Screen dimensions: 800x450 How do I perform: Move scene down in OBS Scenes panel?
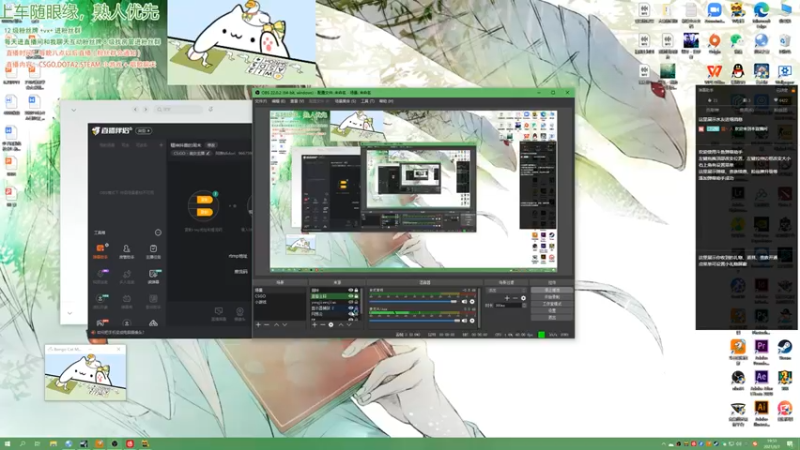[x=285, y=324]
